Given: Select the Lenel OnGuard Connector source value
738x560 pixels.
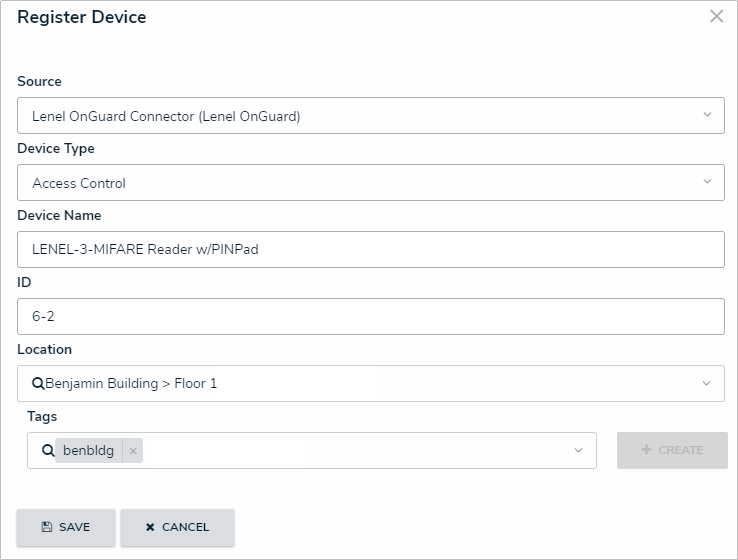Looking at the screenshot, I should (x=166, y=116).
